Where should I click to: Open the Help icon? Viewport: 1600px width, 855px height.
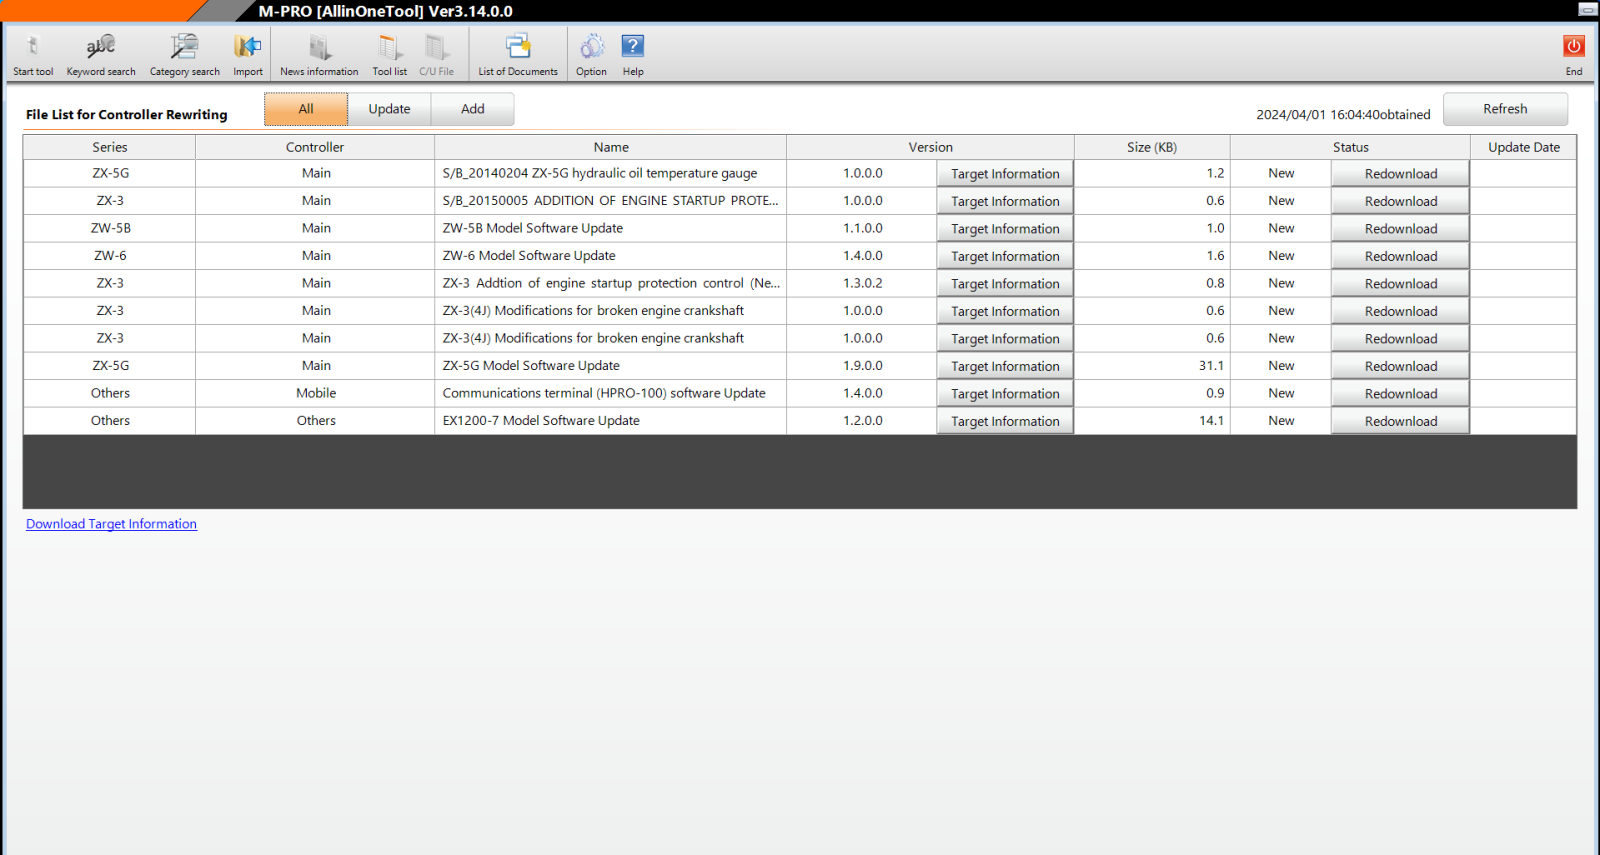633,54
